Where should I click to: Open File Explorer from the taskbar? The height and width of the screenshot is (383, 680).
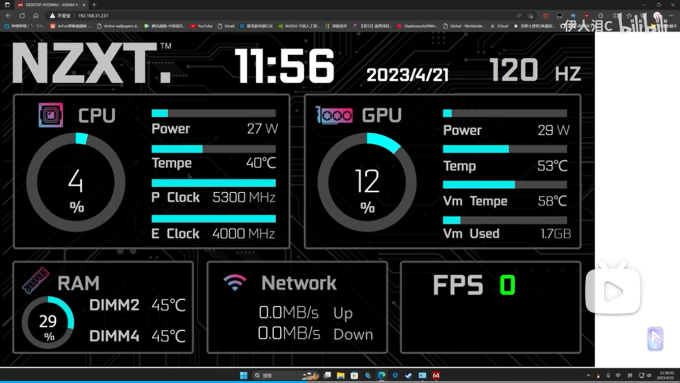[340, 375]
